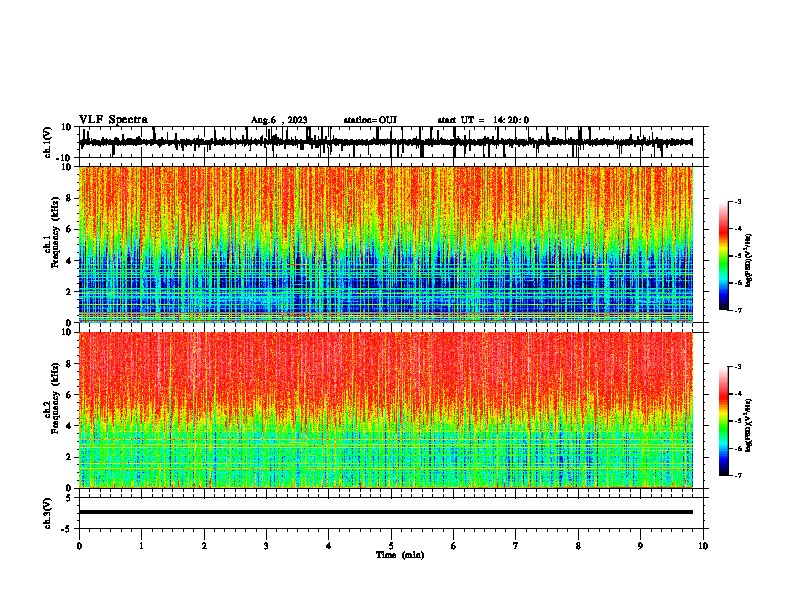Click the '-5' tick on ch.3(V) axis
Viewport: 792px width, 612px height.
pos(68,529)
